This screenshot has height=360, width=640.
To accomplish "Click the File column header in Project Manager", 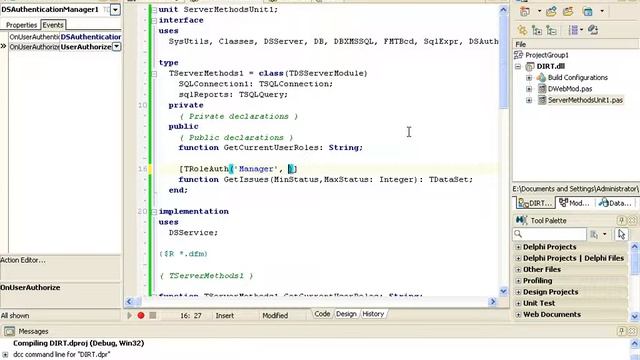I will [x=576, y=44].
